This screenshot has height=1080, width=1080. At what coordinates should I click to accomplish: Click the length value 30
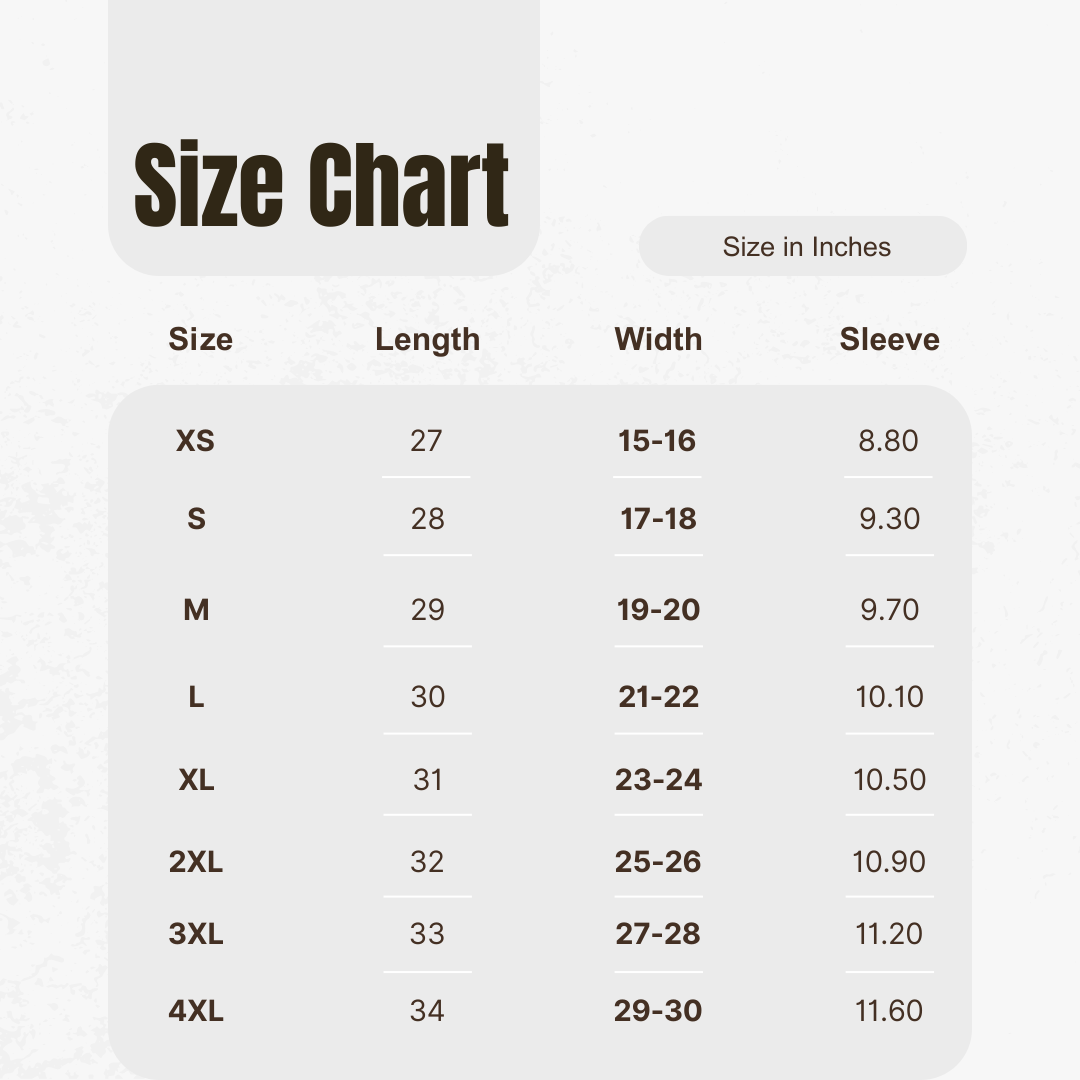point(428,697)
